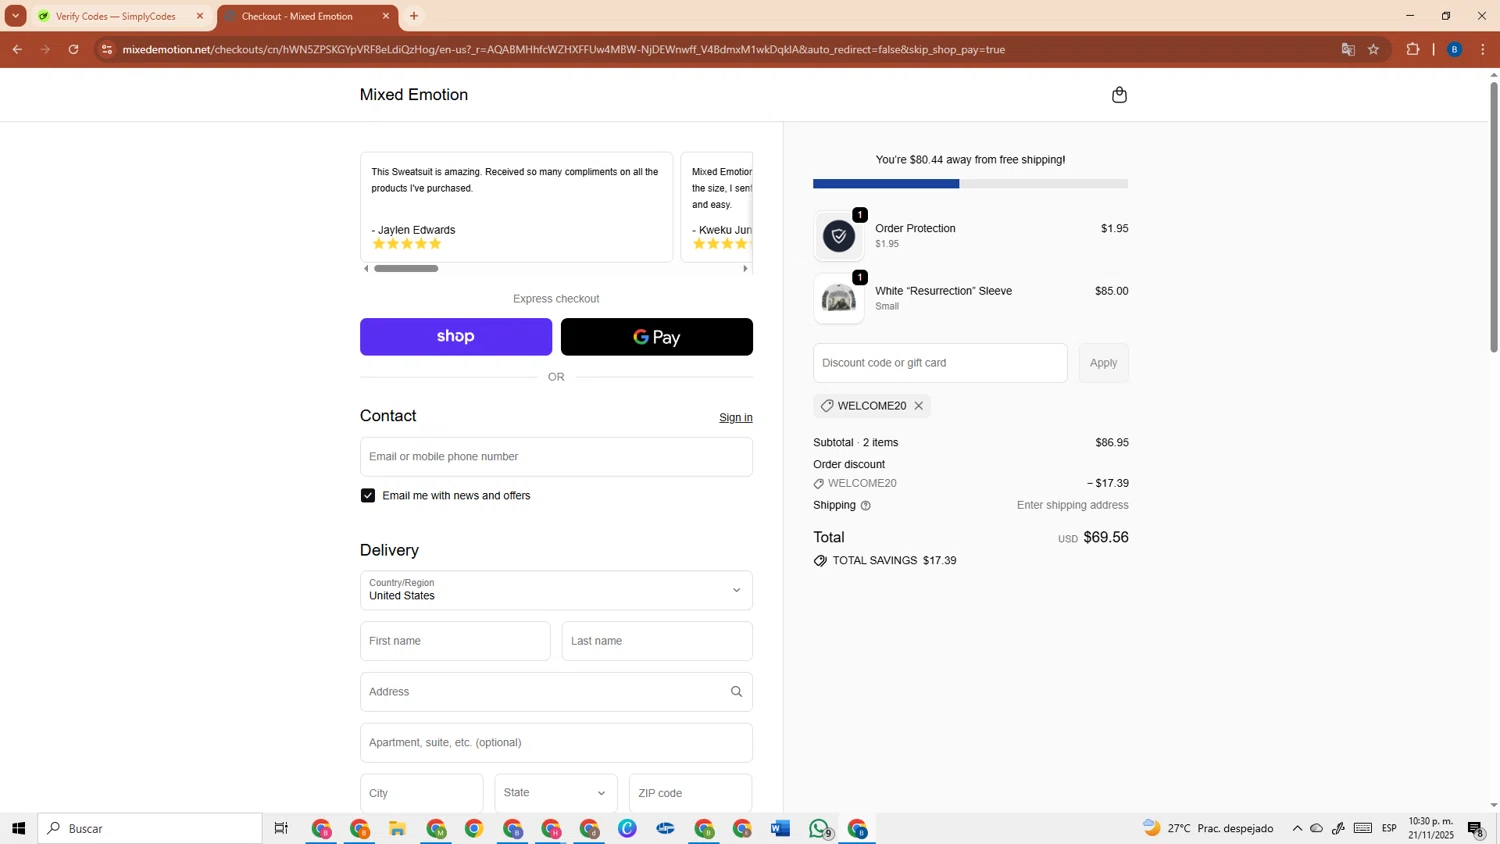Focus the Discount code or gift card field
This screenshot has height=844, width=1500.
[x=940, y=363]
